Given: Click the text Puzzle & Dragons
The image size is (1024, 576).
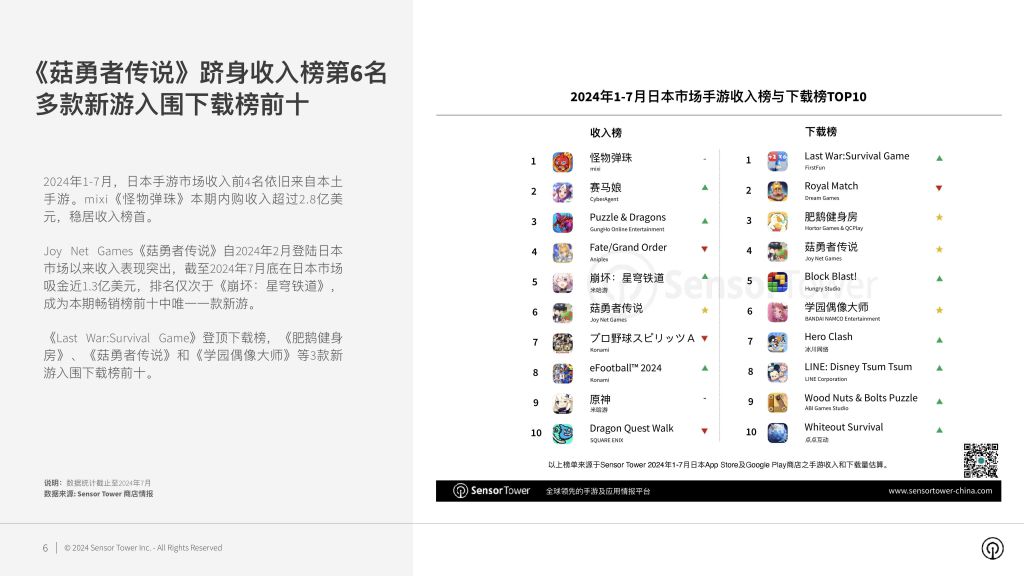Looking at the screenshot, I should click(x=628, y=217).
